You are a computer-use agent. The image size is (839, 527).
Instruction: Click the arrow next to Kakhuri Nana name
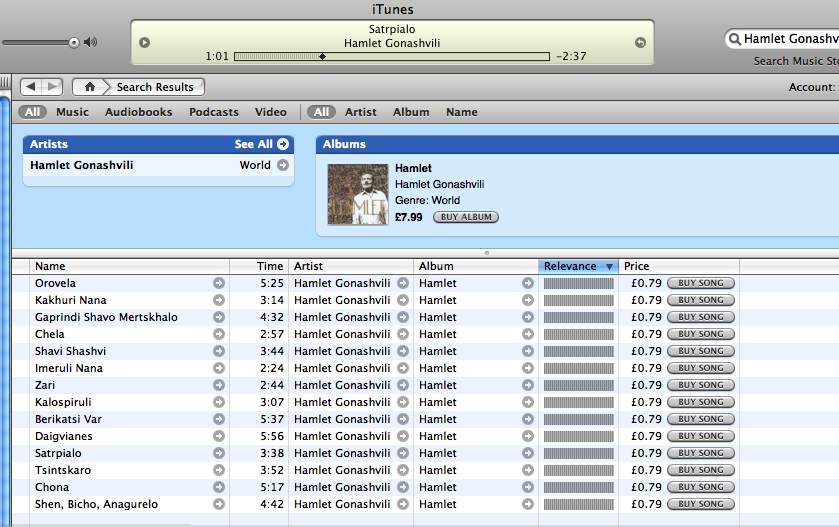pos(219,300)
